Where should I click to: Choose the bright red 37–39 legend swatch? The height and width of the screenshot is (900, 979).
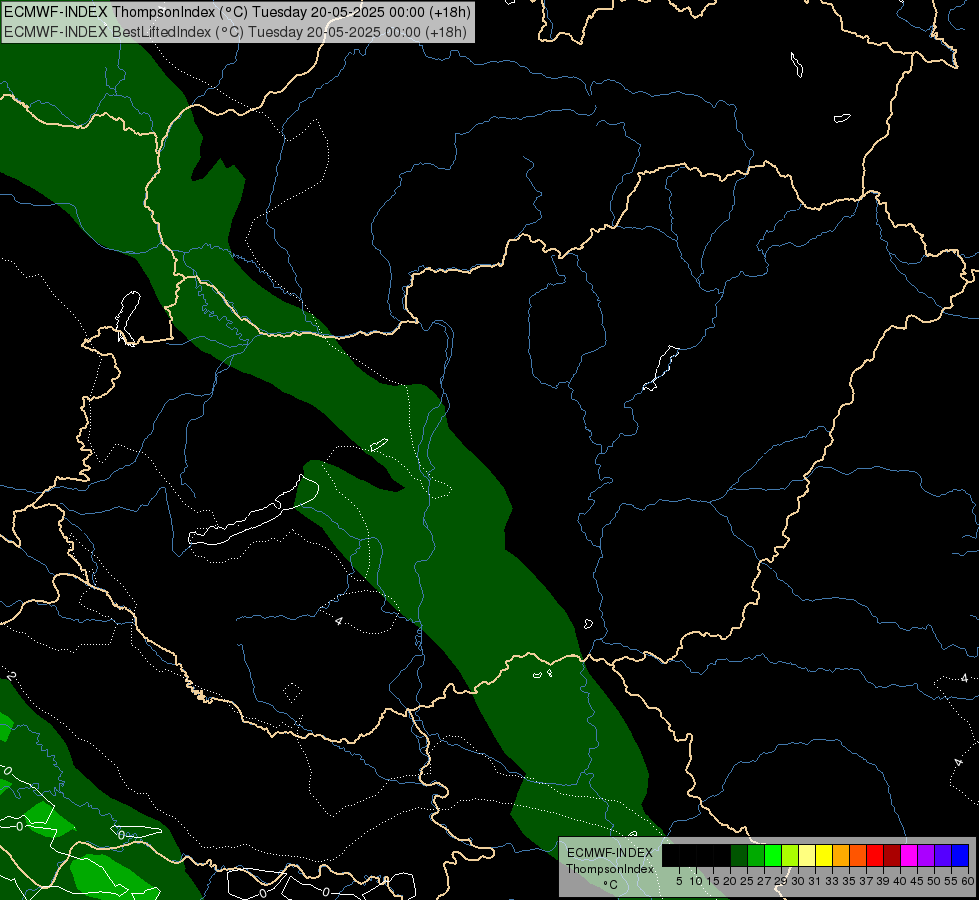(875, 855)
